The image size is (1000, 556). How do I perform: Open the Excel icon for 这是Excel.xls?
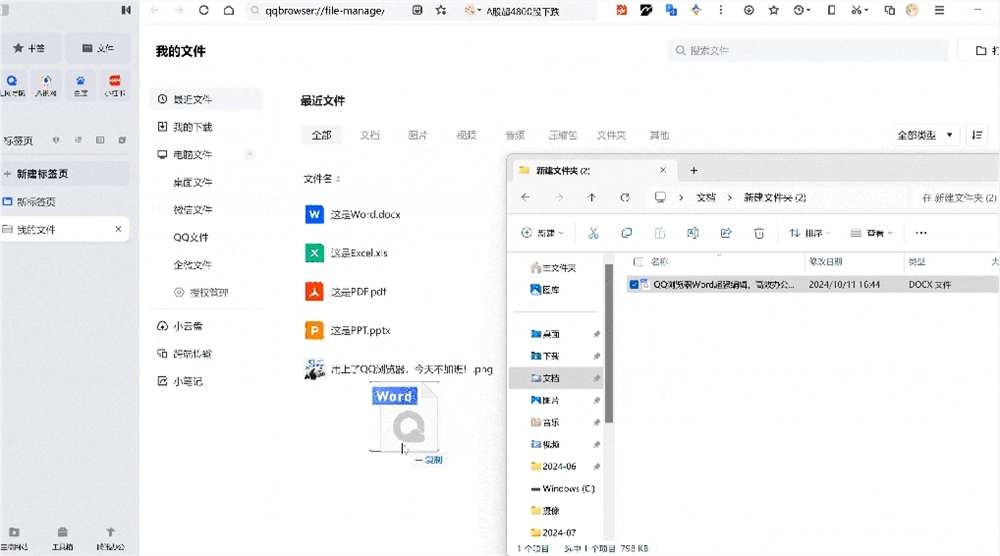click(314, 253)
